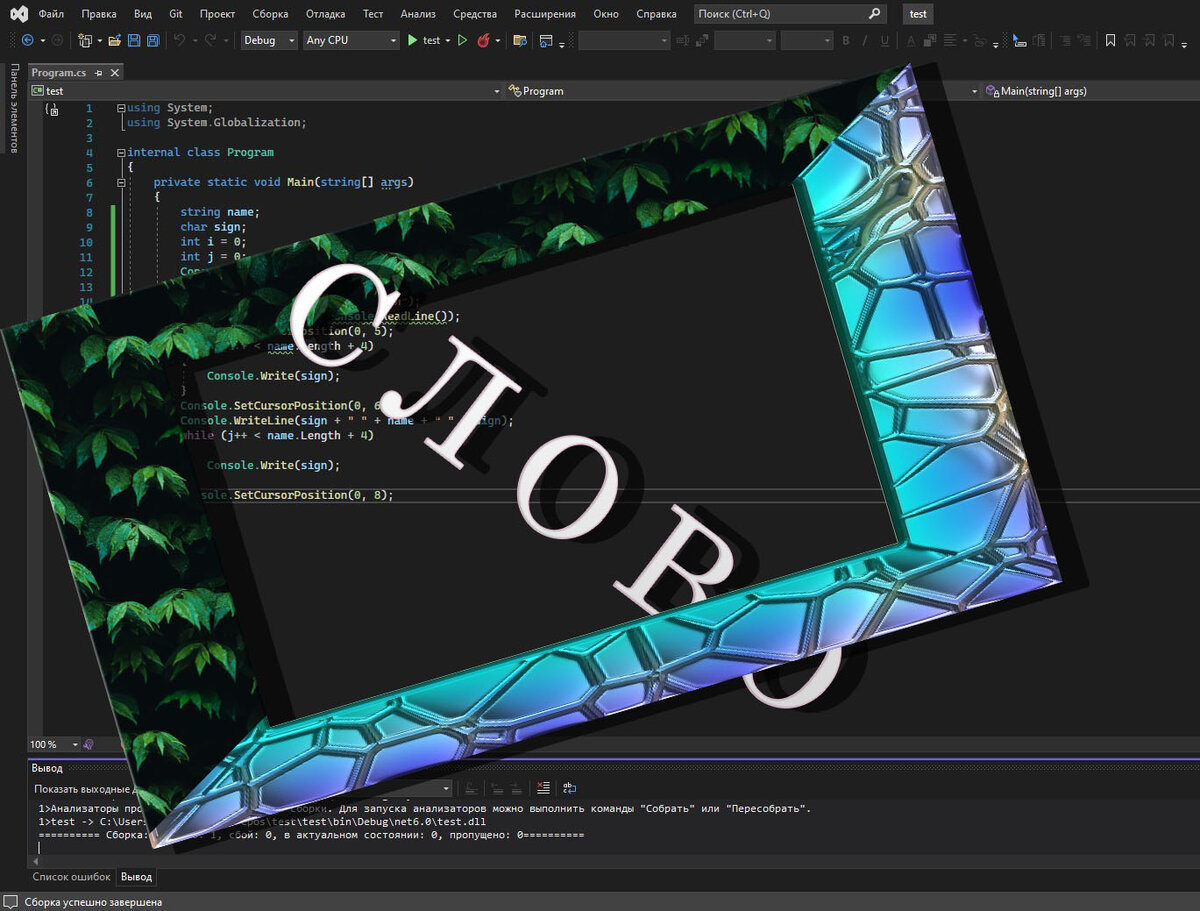The width and height of the screenshot is (1200, 911).
Task: Open the Main(string[] args) member dropdown
Action: click(x=1090, y=91)
